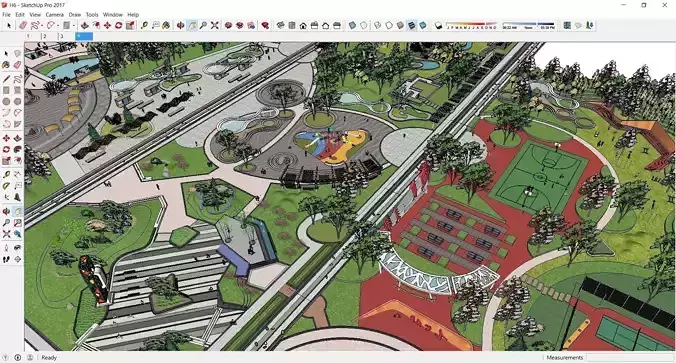This screenshot has height=363, width=676.
Task: Select the Circle tool
Action: (6, 102)
